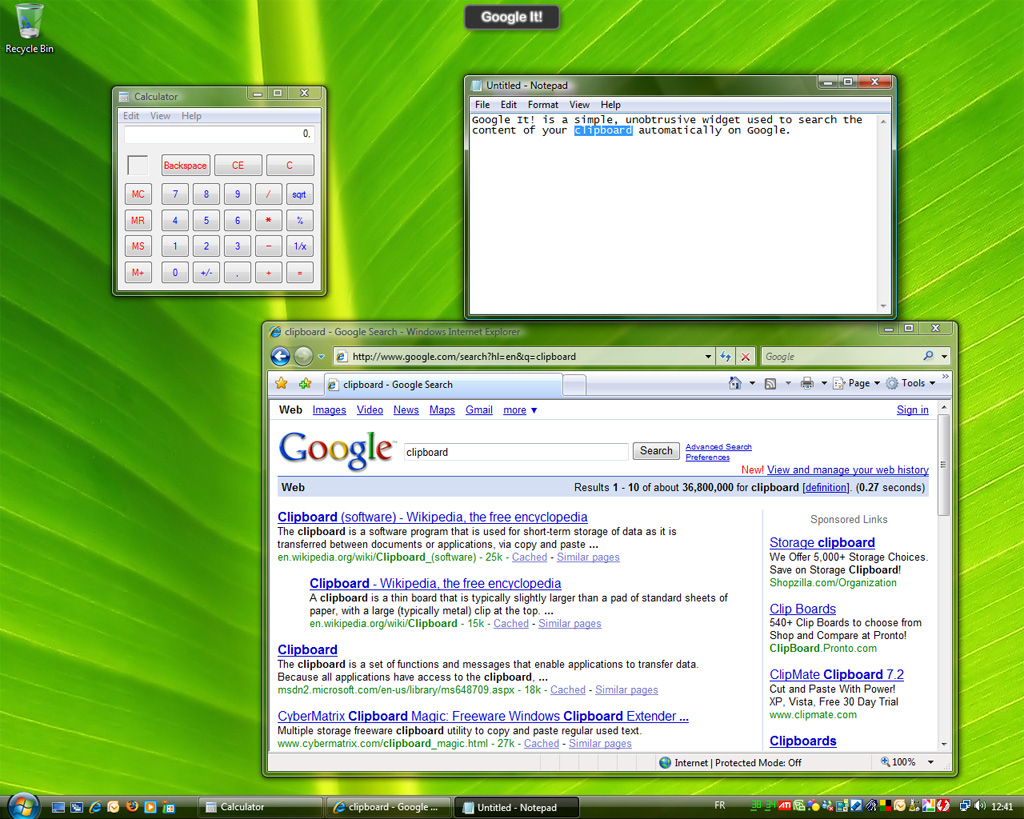This screenshot has width=1024, height=819.
Task: Open Calculator View menu
Action: pos(160,116)
